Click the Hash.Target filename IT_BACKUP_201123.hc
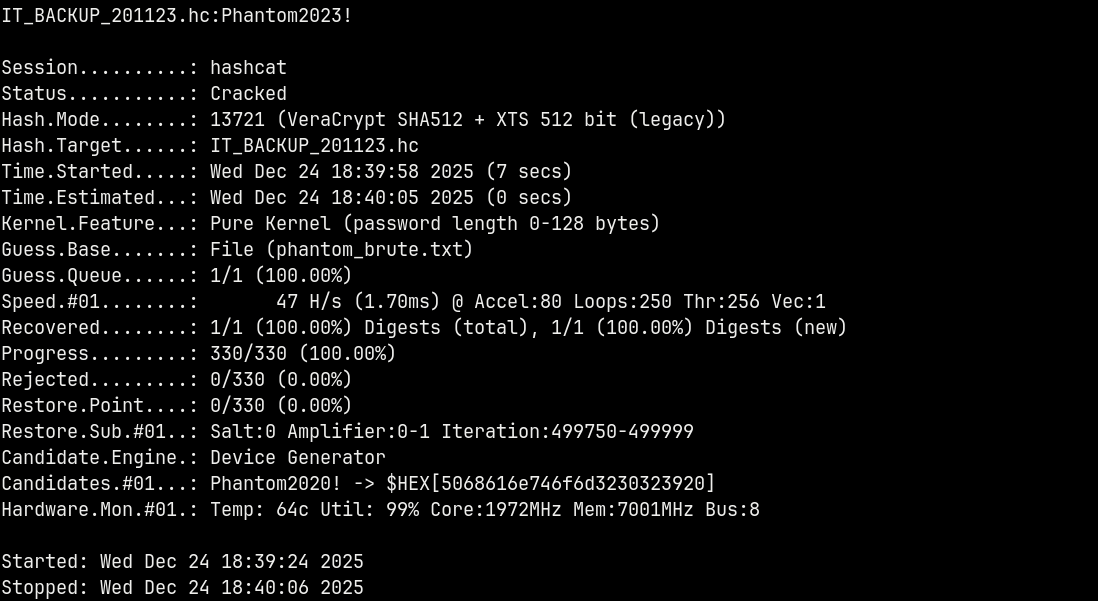The image size is (1098, 601). pos(314,146)
